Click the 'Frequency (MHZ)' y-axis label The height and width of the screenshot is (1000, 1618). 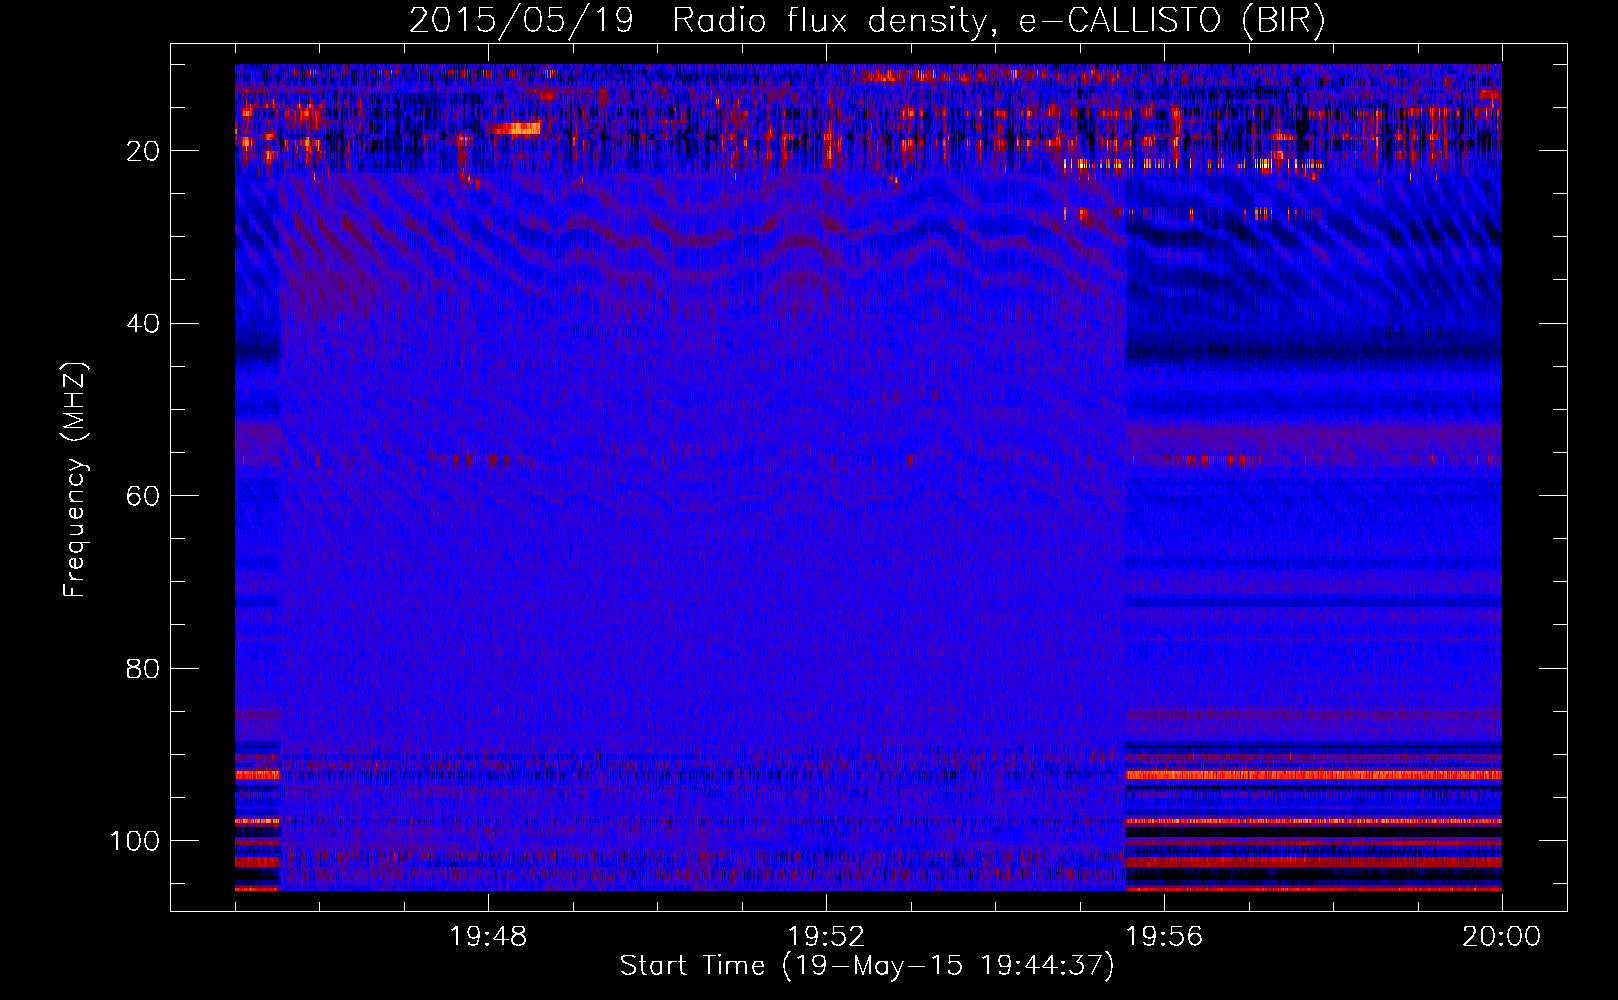point(76,480)
